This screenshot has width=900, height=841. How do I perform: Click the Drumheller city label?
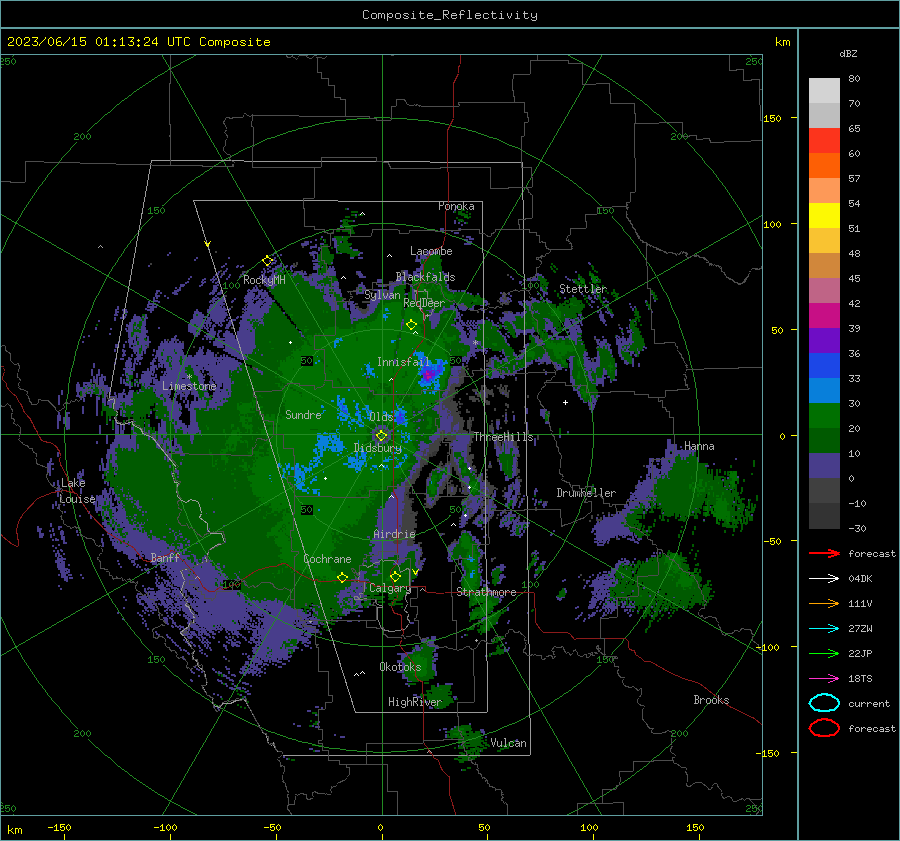point(586,493)
